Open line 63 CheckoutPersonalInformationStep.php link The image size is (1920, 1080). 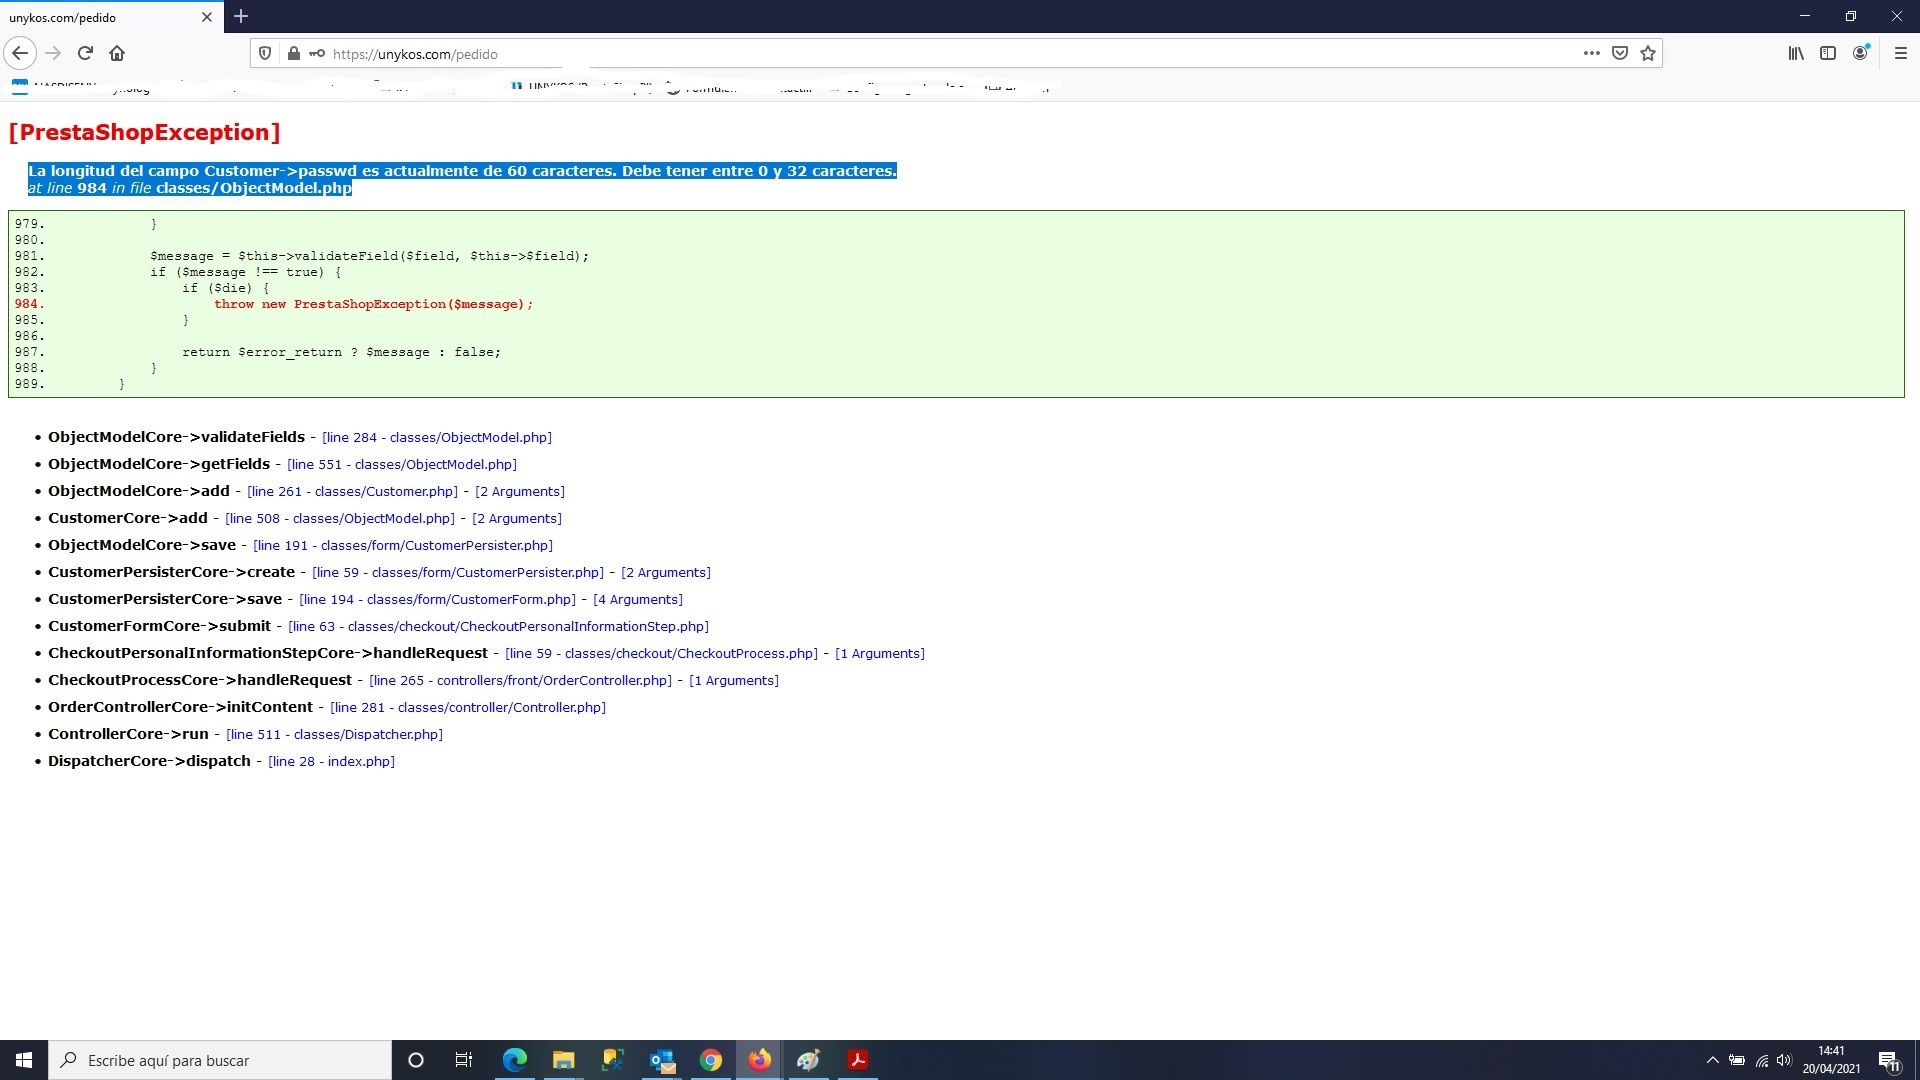coord(498,626)
